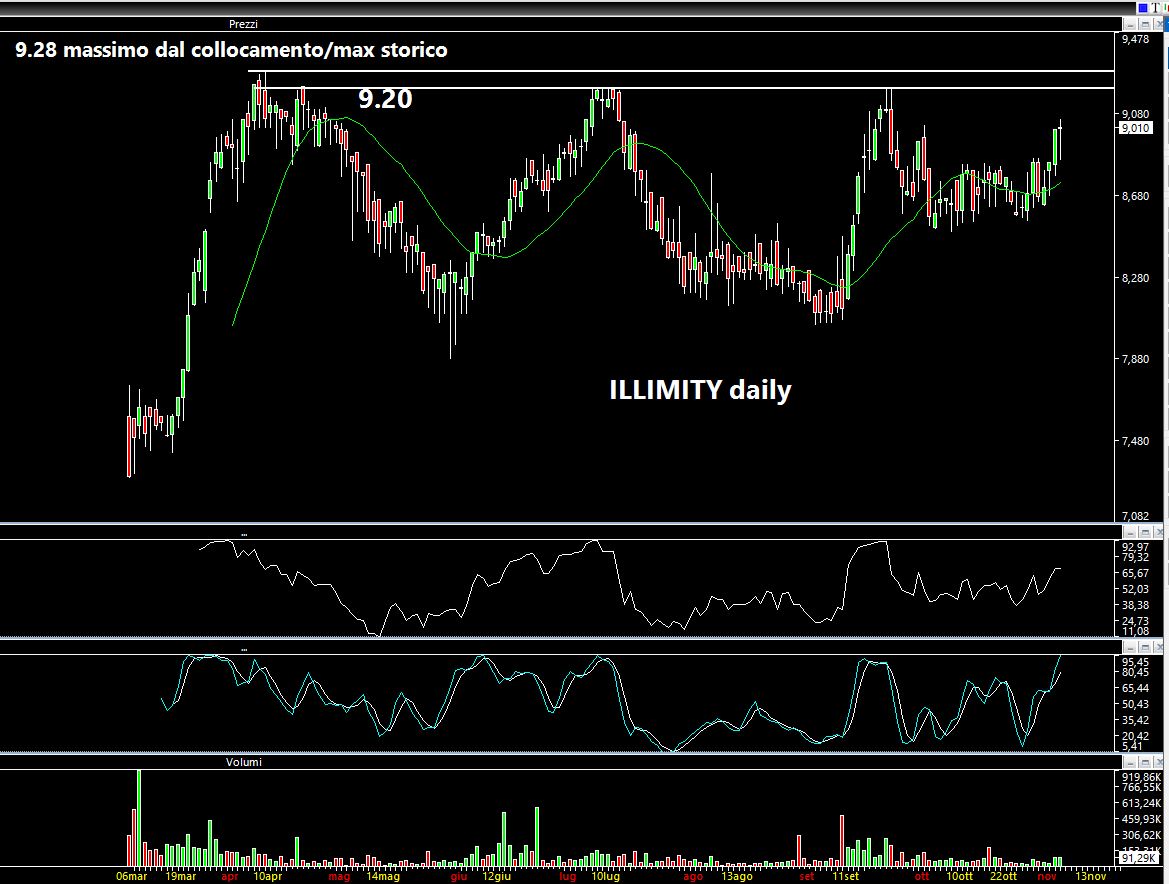Click the 13ago date on the time axis
The image size is (1169, 884).
click(736, 877)
